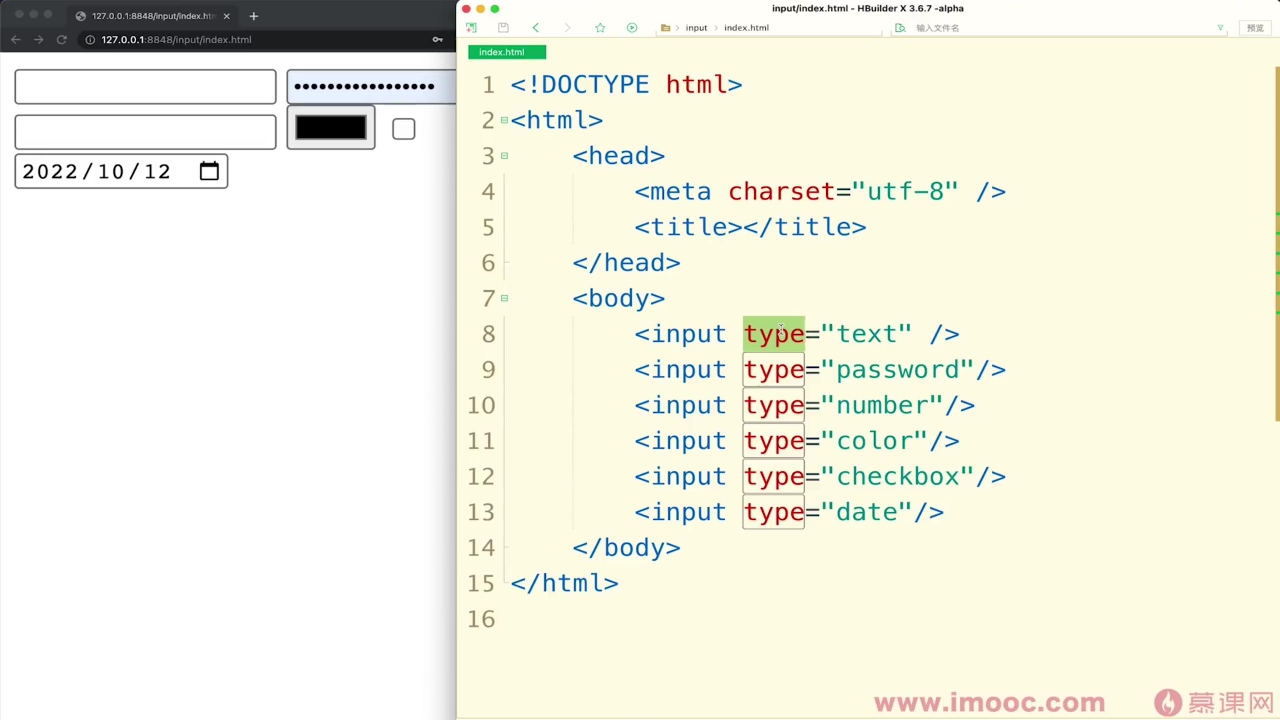This screenshot has width=1280, height=720.
Task: Click "text" value on line 8
Action: pos(867,334)
